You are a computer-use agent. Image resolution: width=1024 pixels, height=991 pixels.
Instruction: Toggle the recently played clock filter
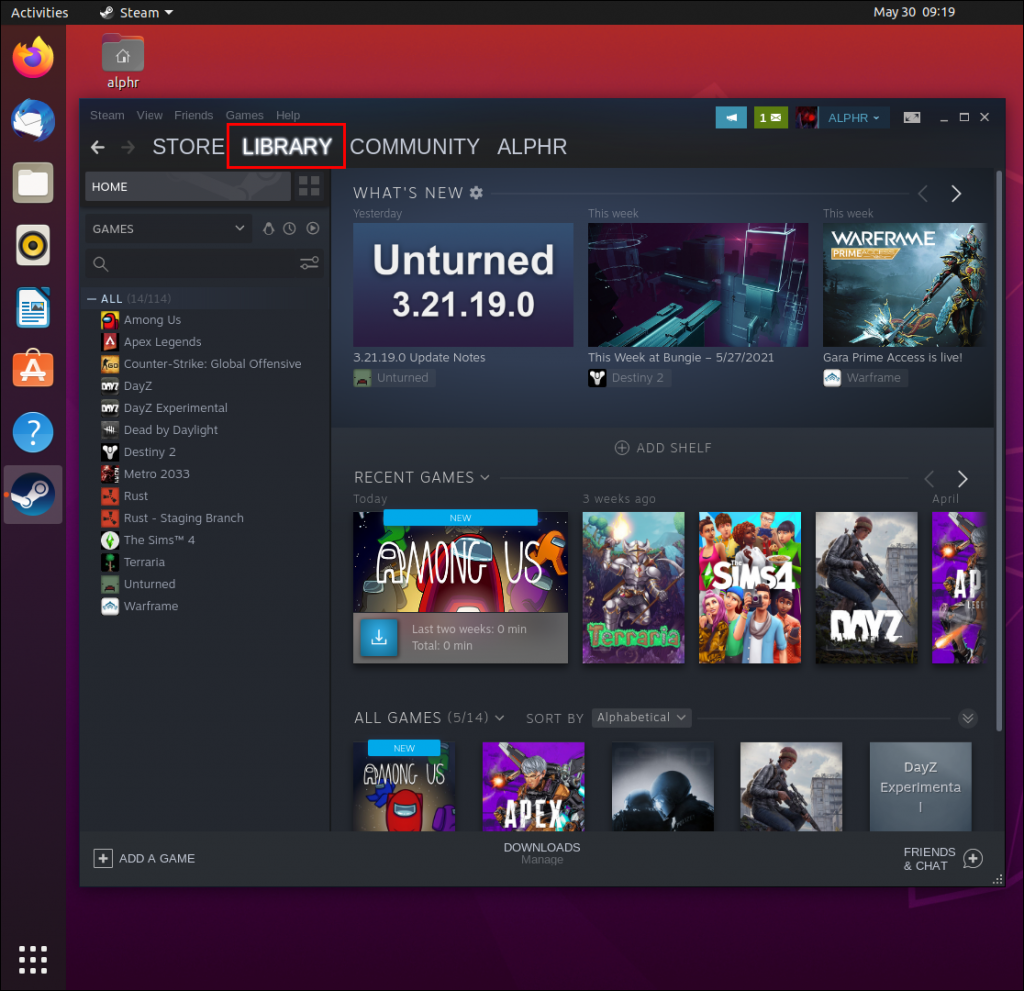coord(291,228)
